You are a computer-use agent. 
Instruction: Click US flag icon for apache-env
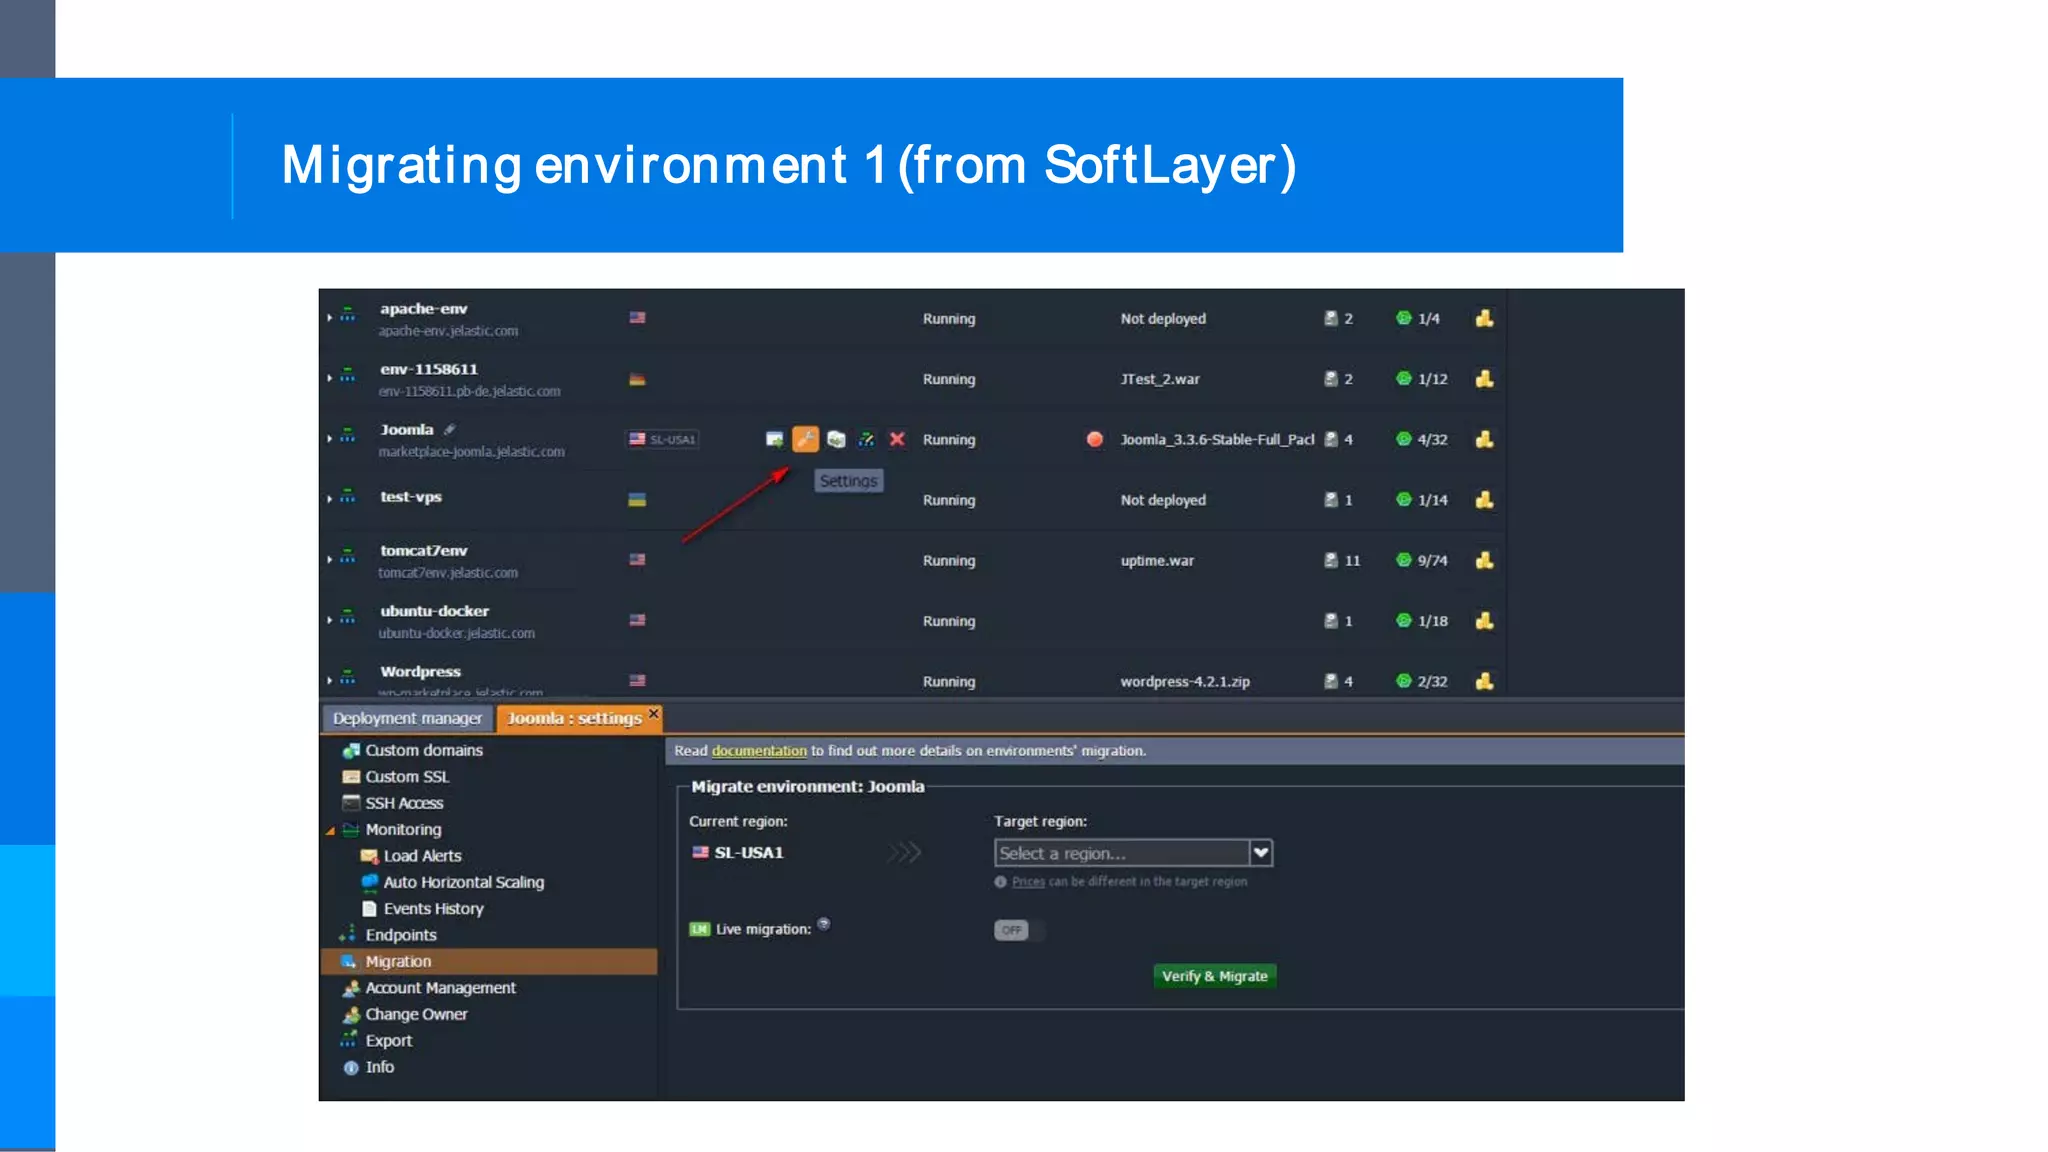click(637, 318)
